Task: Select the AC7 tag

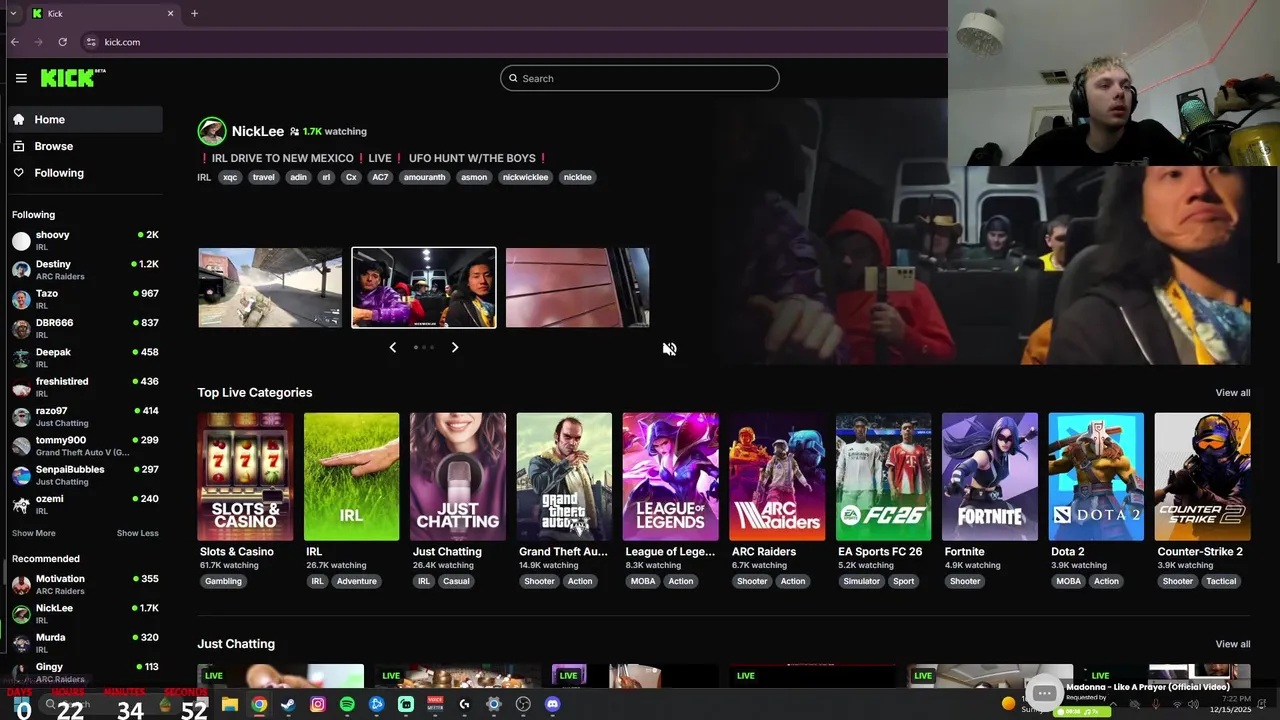Action: 380,177
